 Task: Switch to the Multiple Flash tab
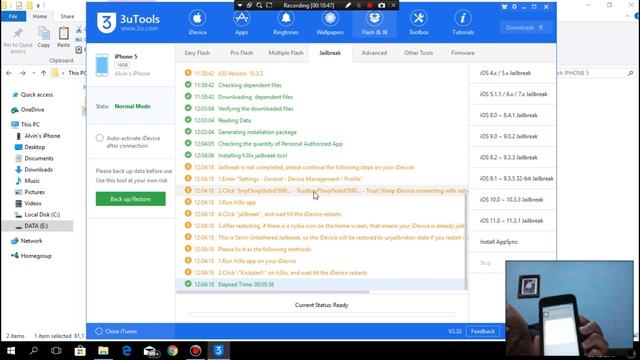(x=286, y=53)
